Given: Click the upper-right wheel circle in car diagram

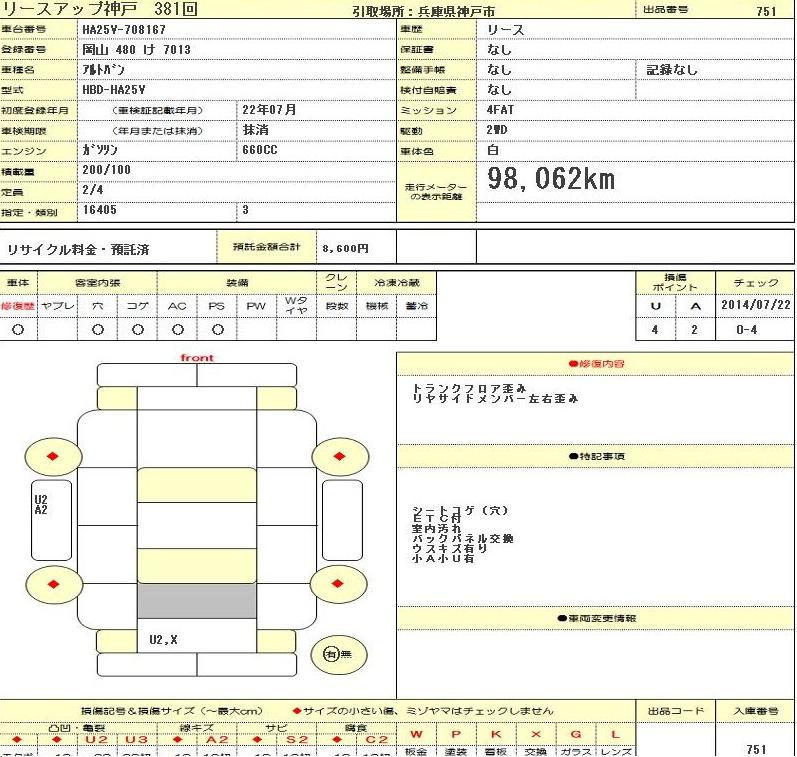Looking at the screenshot, I should [340, 456].
